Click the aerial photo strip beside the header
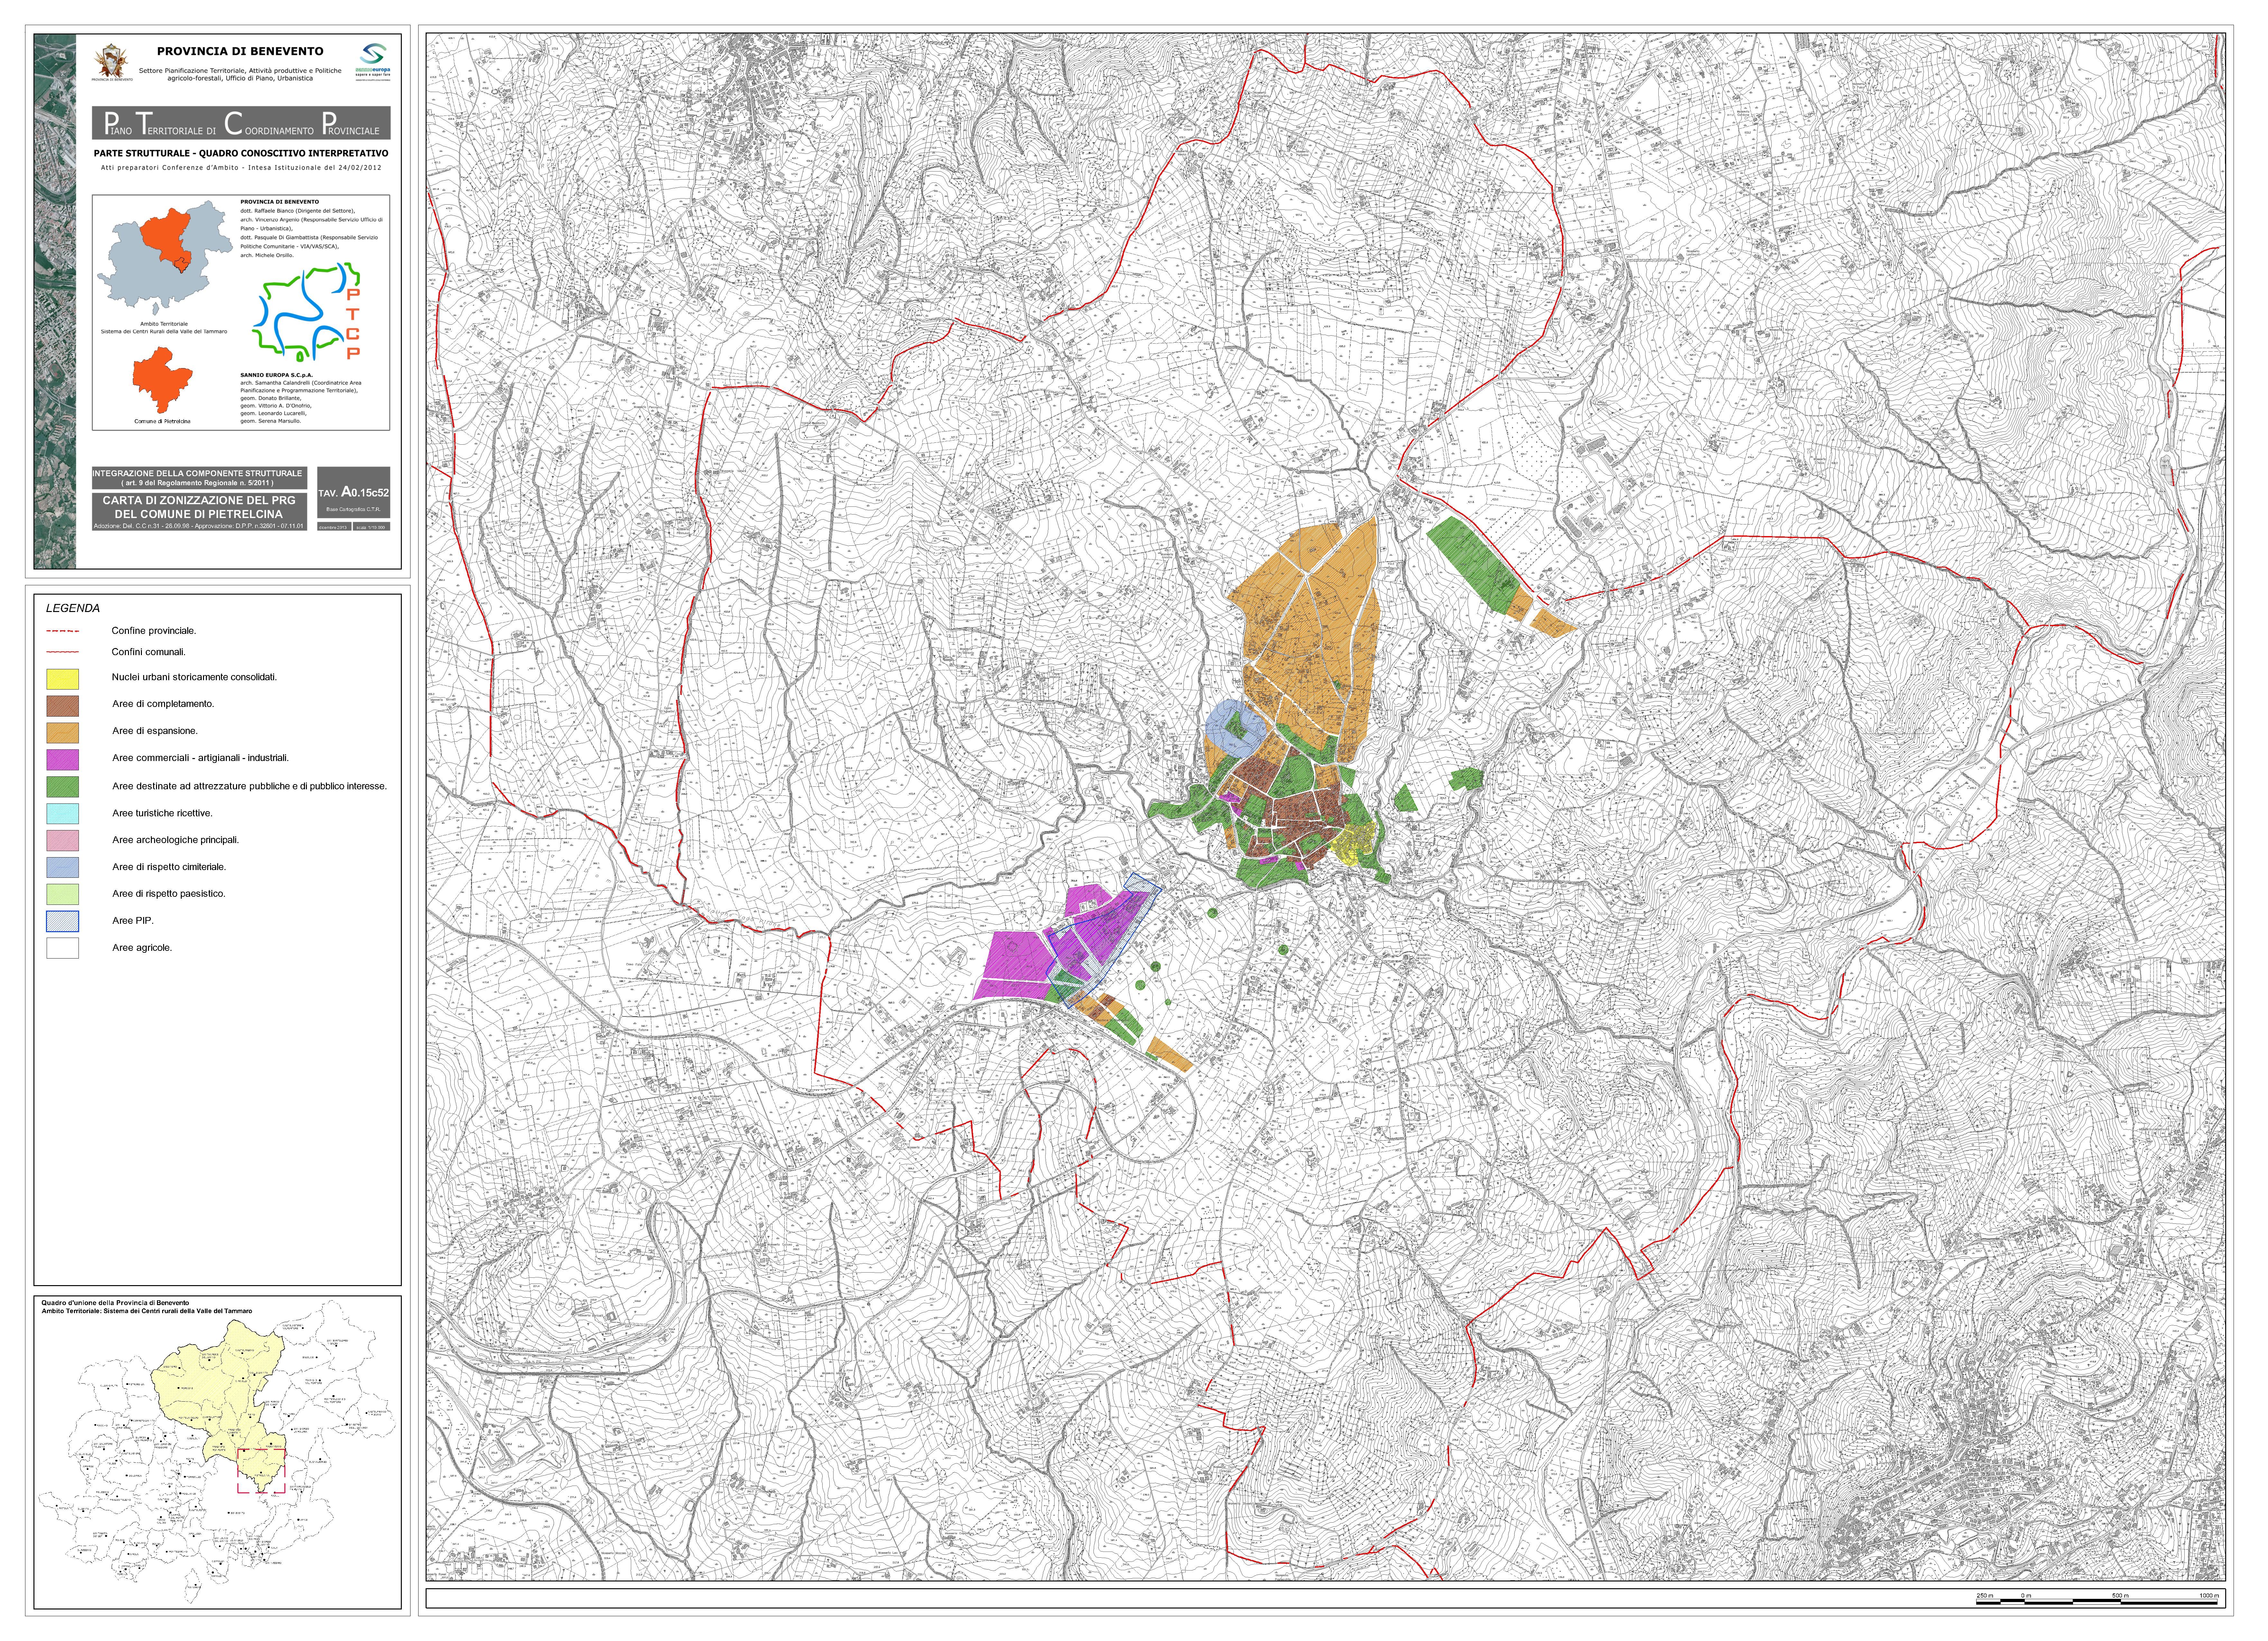Viewport: 2268px width, 1641px height. point(55,301)
